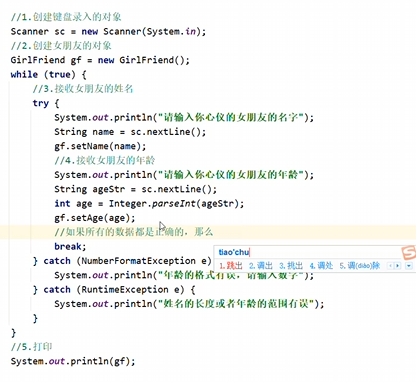Screen dimensions: 416x382
Task: Click the Sogou input method logo icon
Action: [x=409, y=252]
